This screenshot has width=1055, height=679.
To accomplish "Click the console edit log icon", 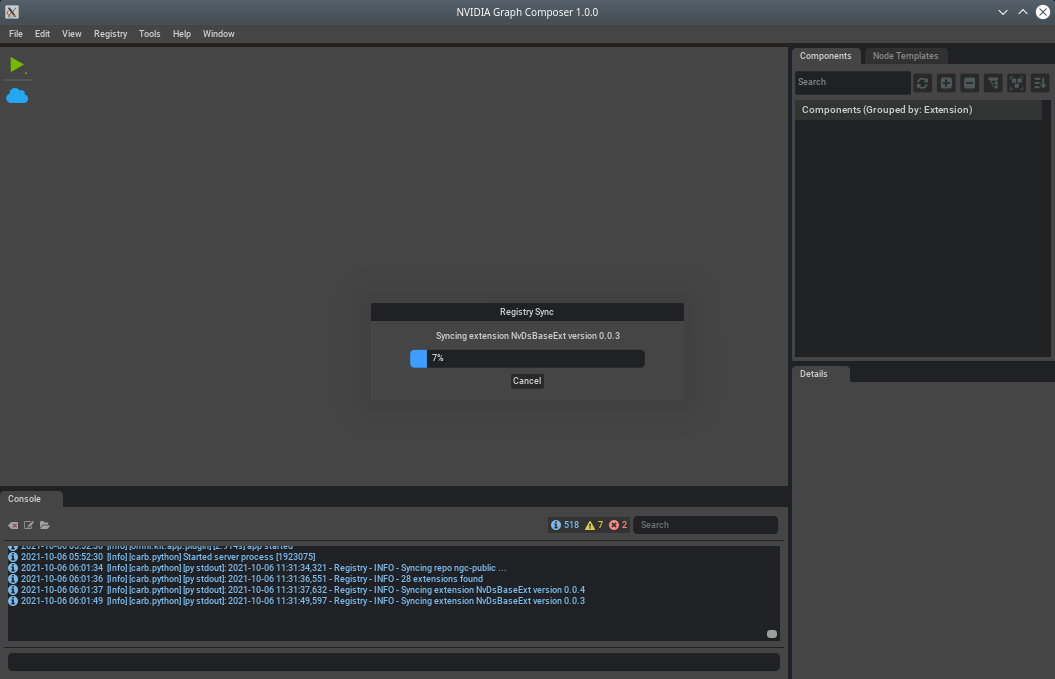I will coord(29,525).
